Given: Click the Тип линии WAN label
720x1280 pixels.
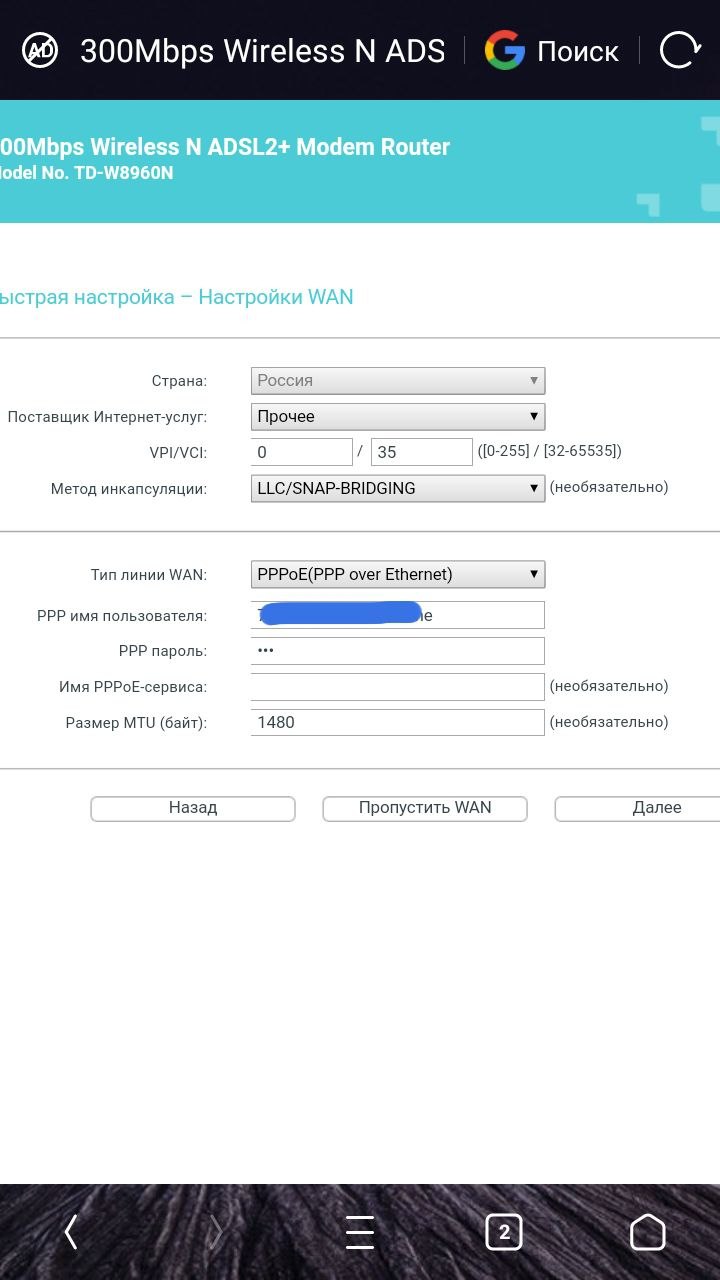Looking at the screenshot, I should tap(149, 575).
